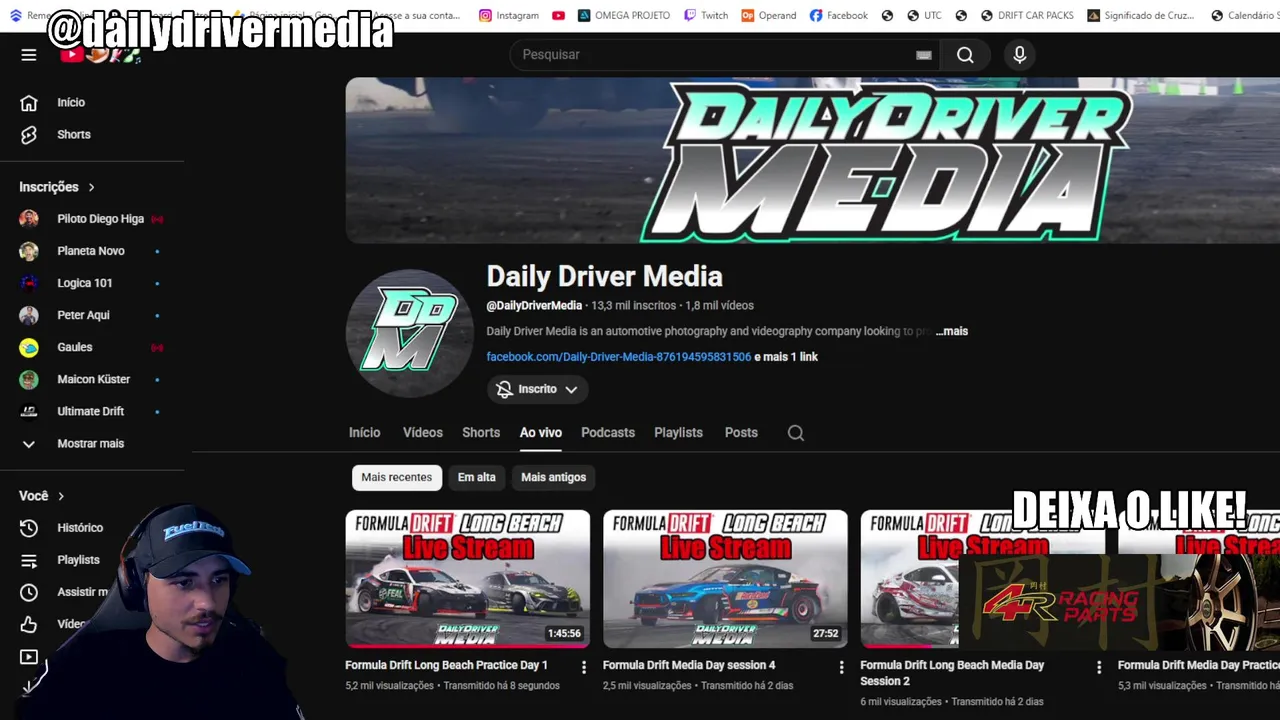Open Facebook bookmark
This screenshot has width=1280, height=720.
pyautogui.click(x=838, y=15)
